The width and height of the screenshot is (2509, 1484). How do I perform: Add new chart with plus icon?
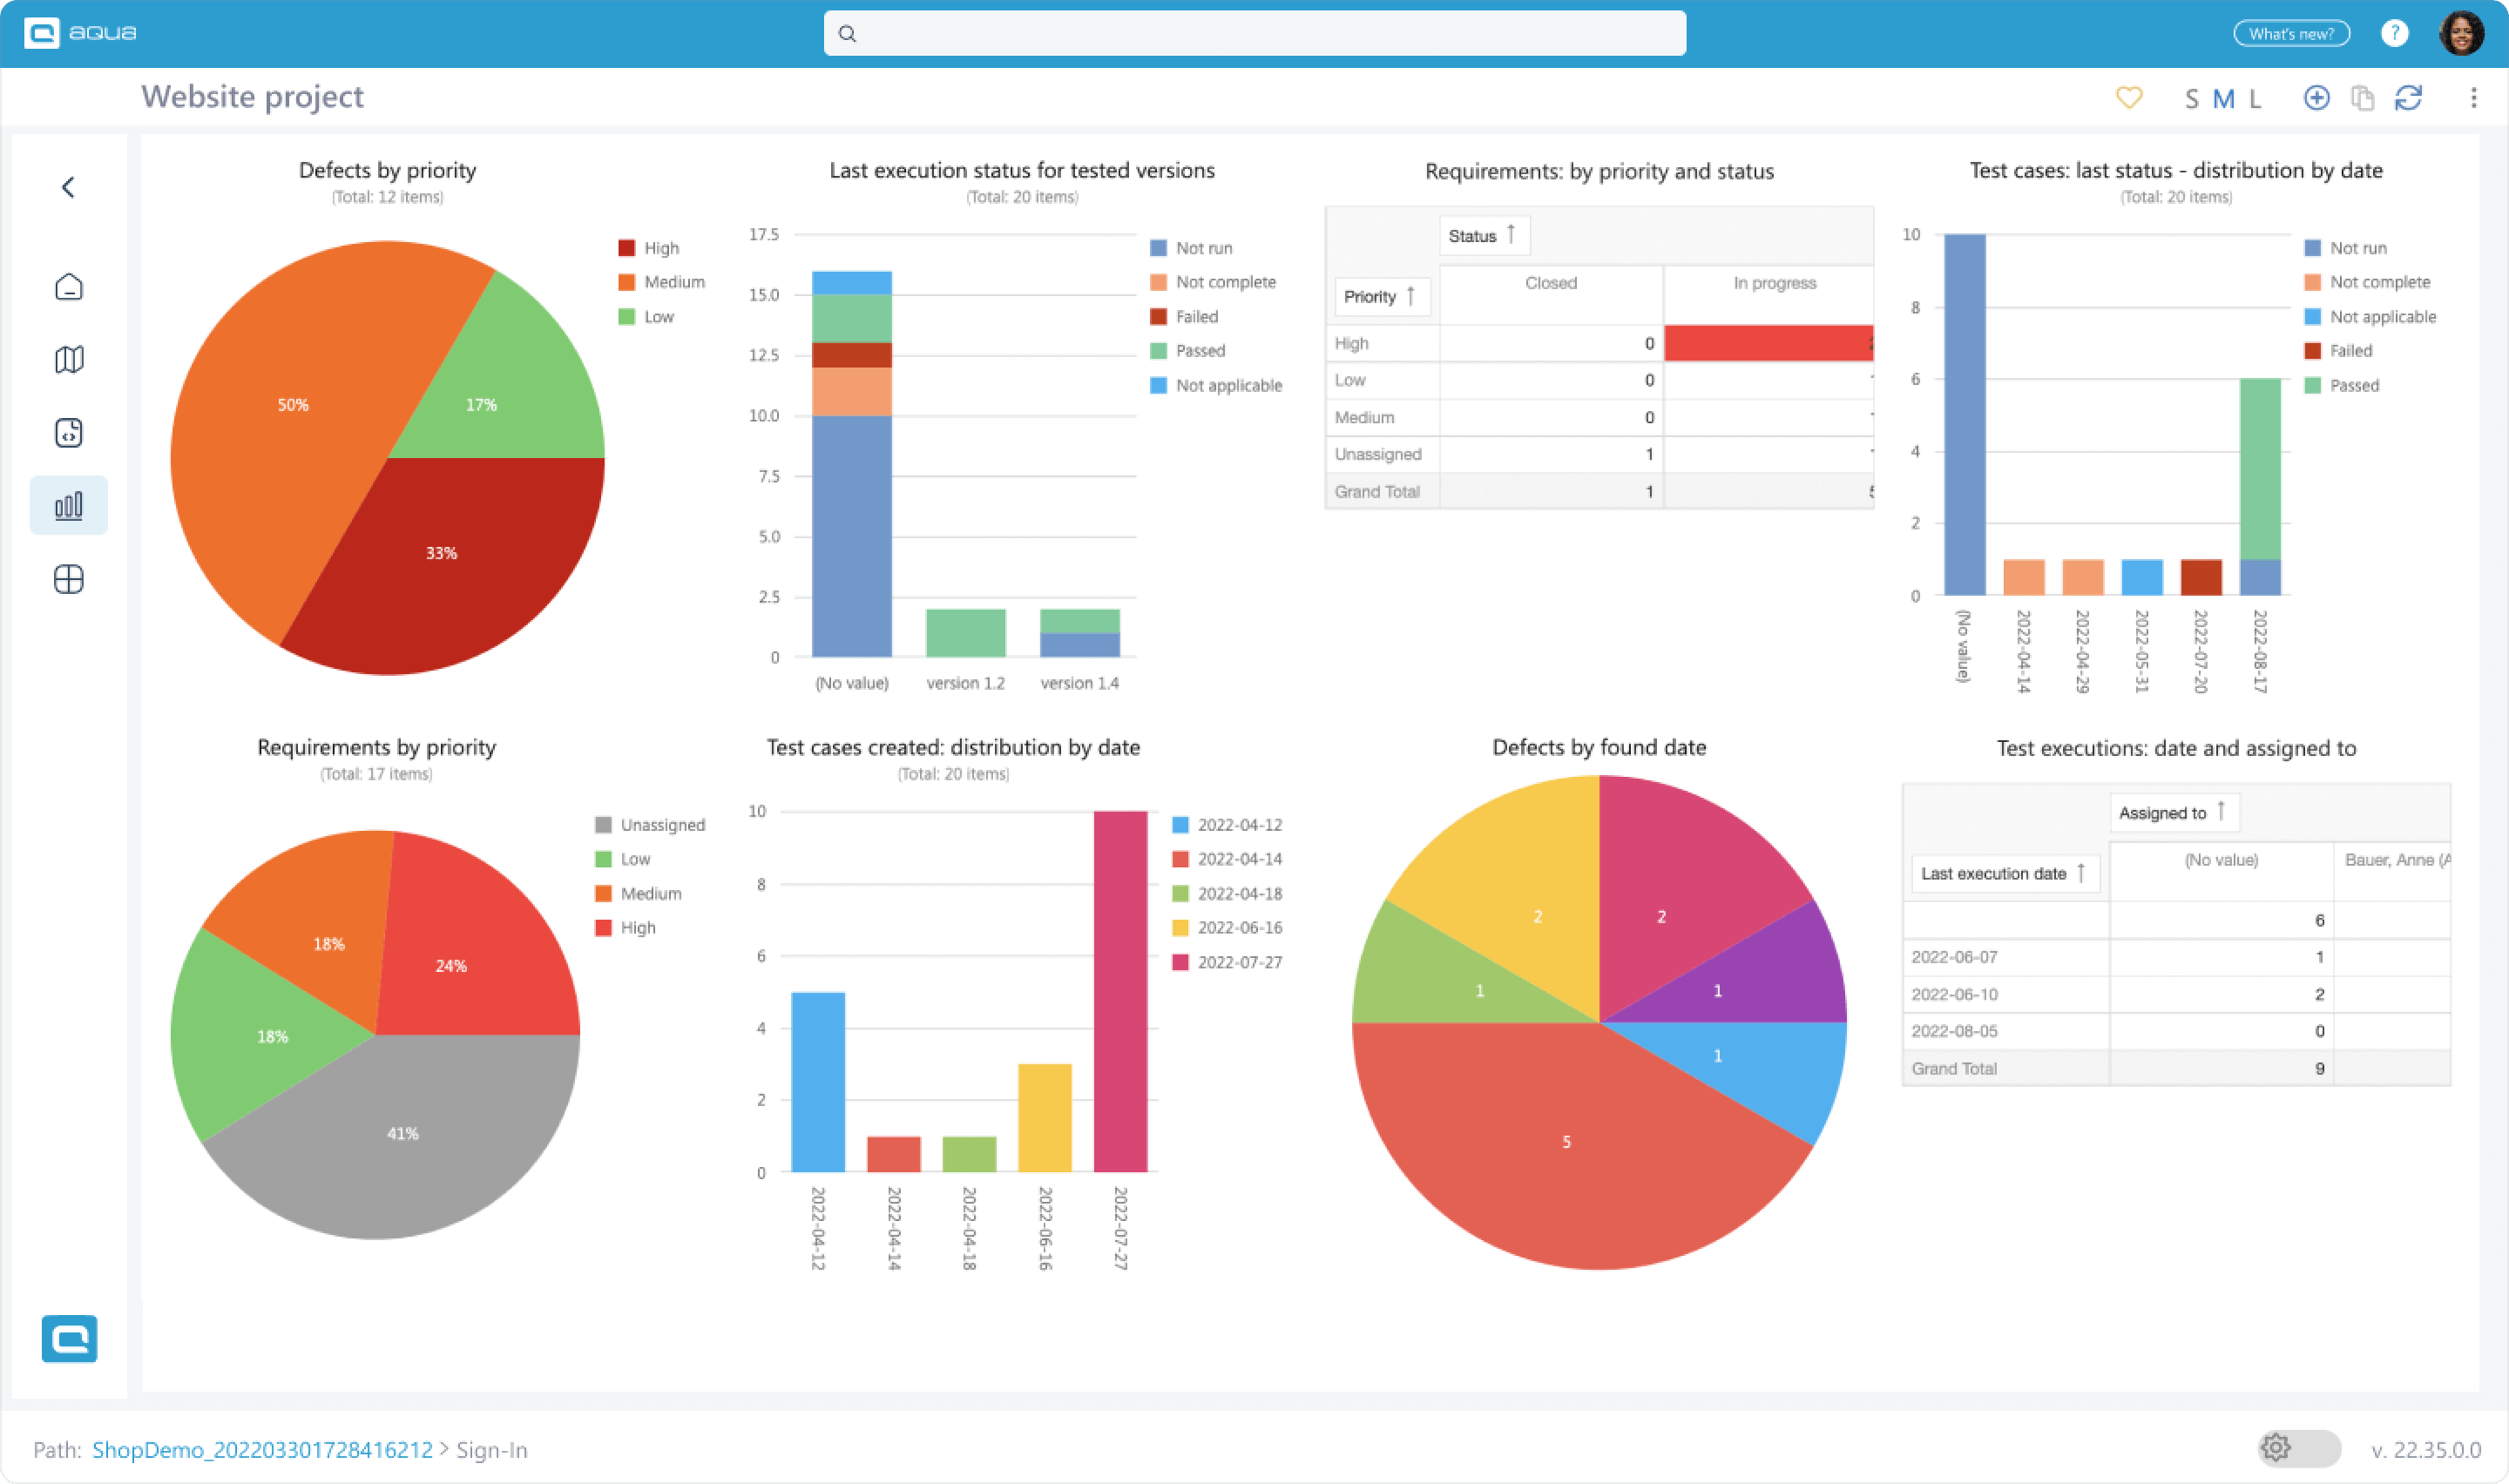click(2316, 97)
